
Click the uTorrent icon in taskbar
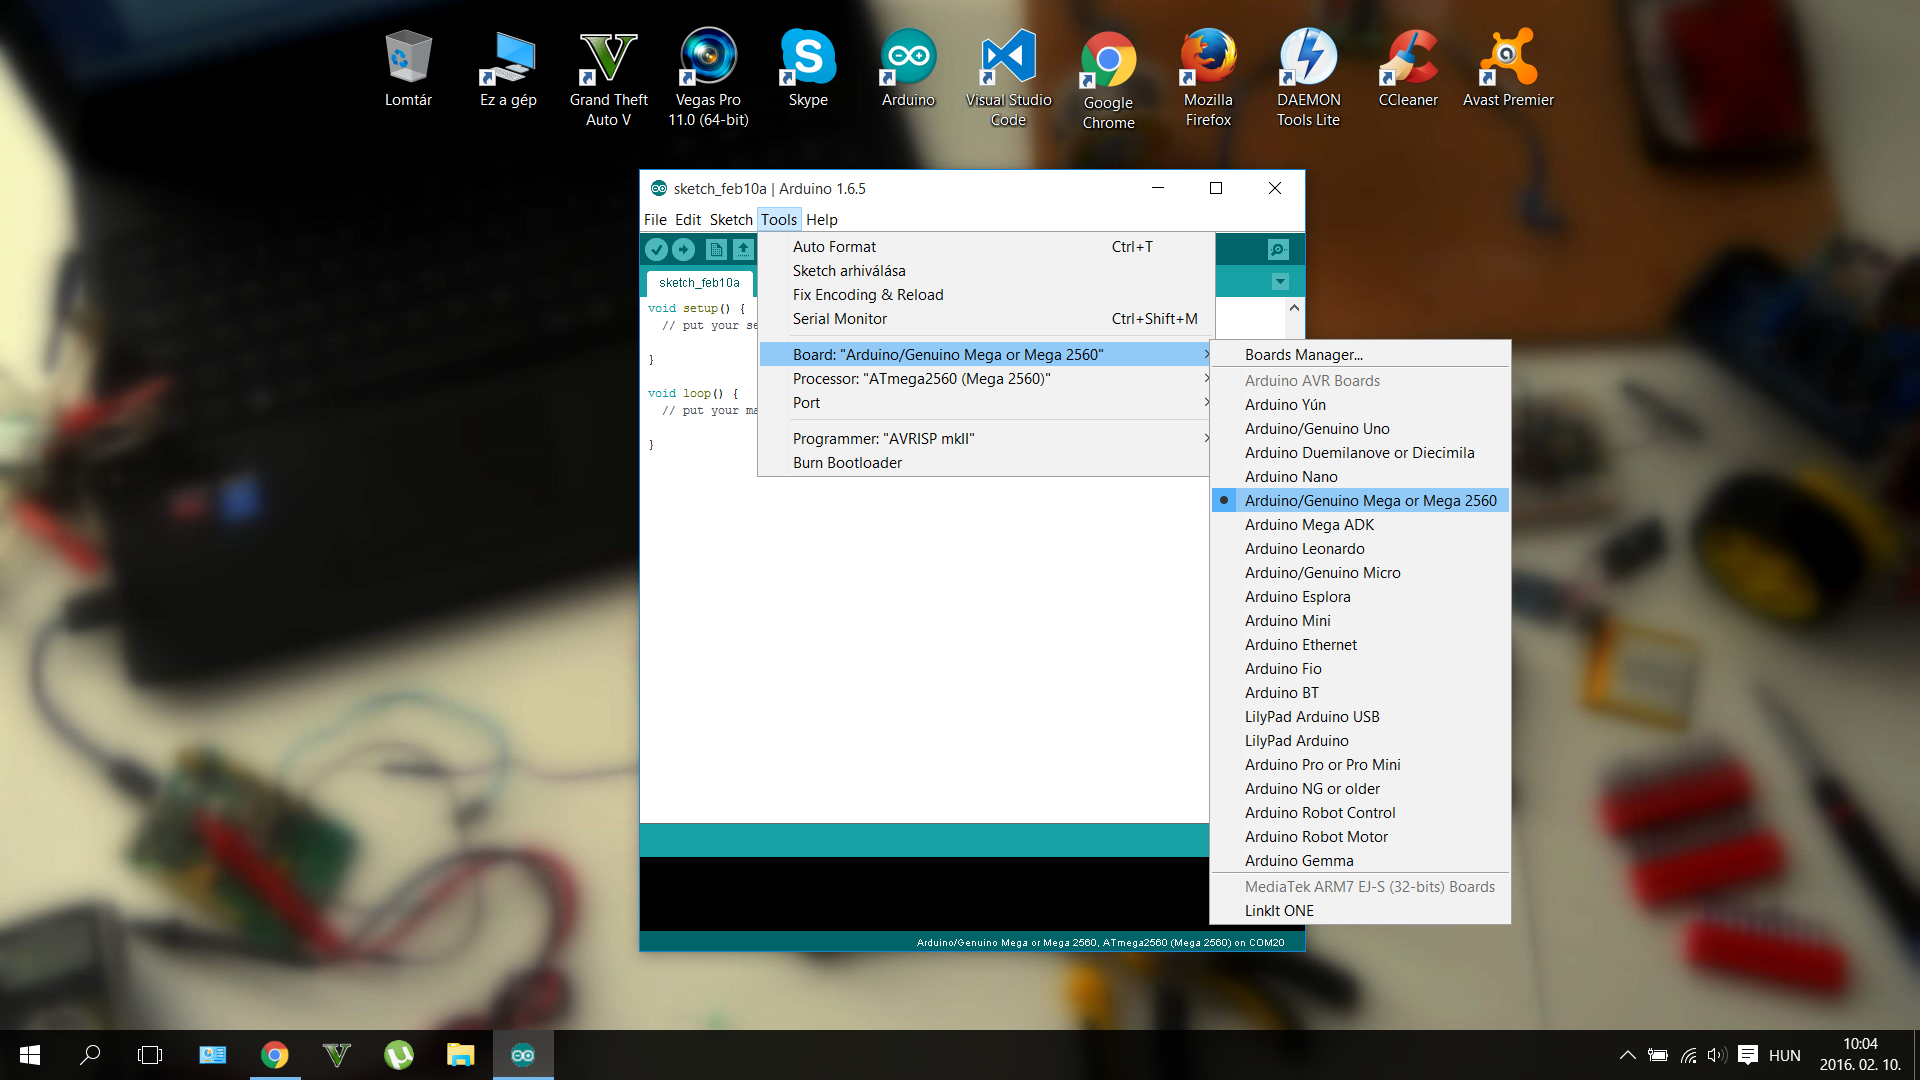click(x=399, y=1055)
